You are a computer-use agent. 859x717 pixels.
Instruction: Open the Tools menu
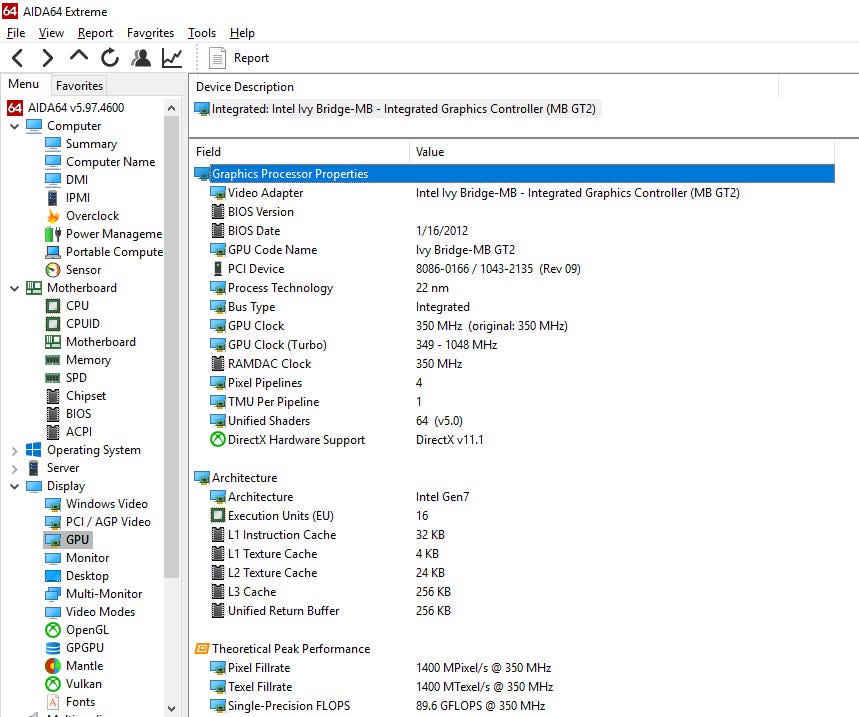tap(201, 33)
